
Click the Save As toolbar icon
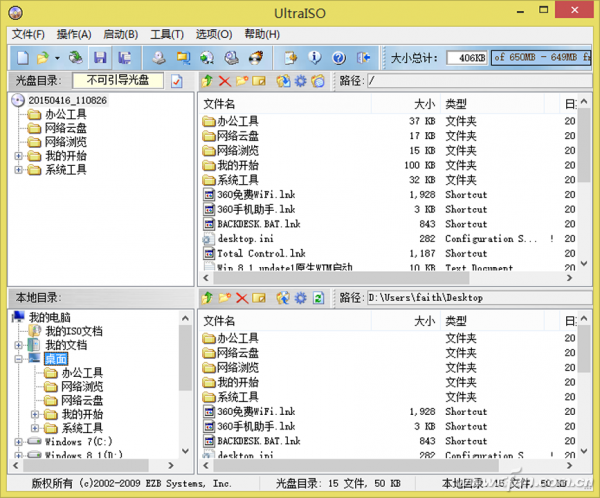pyautogui.click(x=124, y=58)
